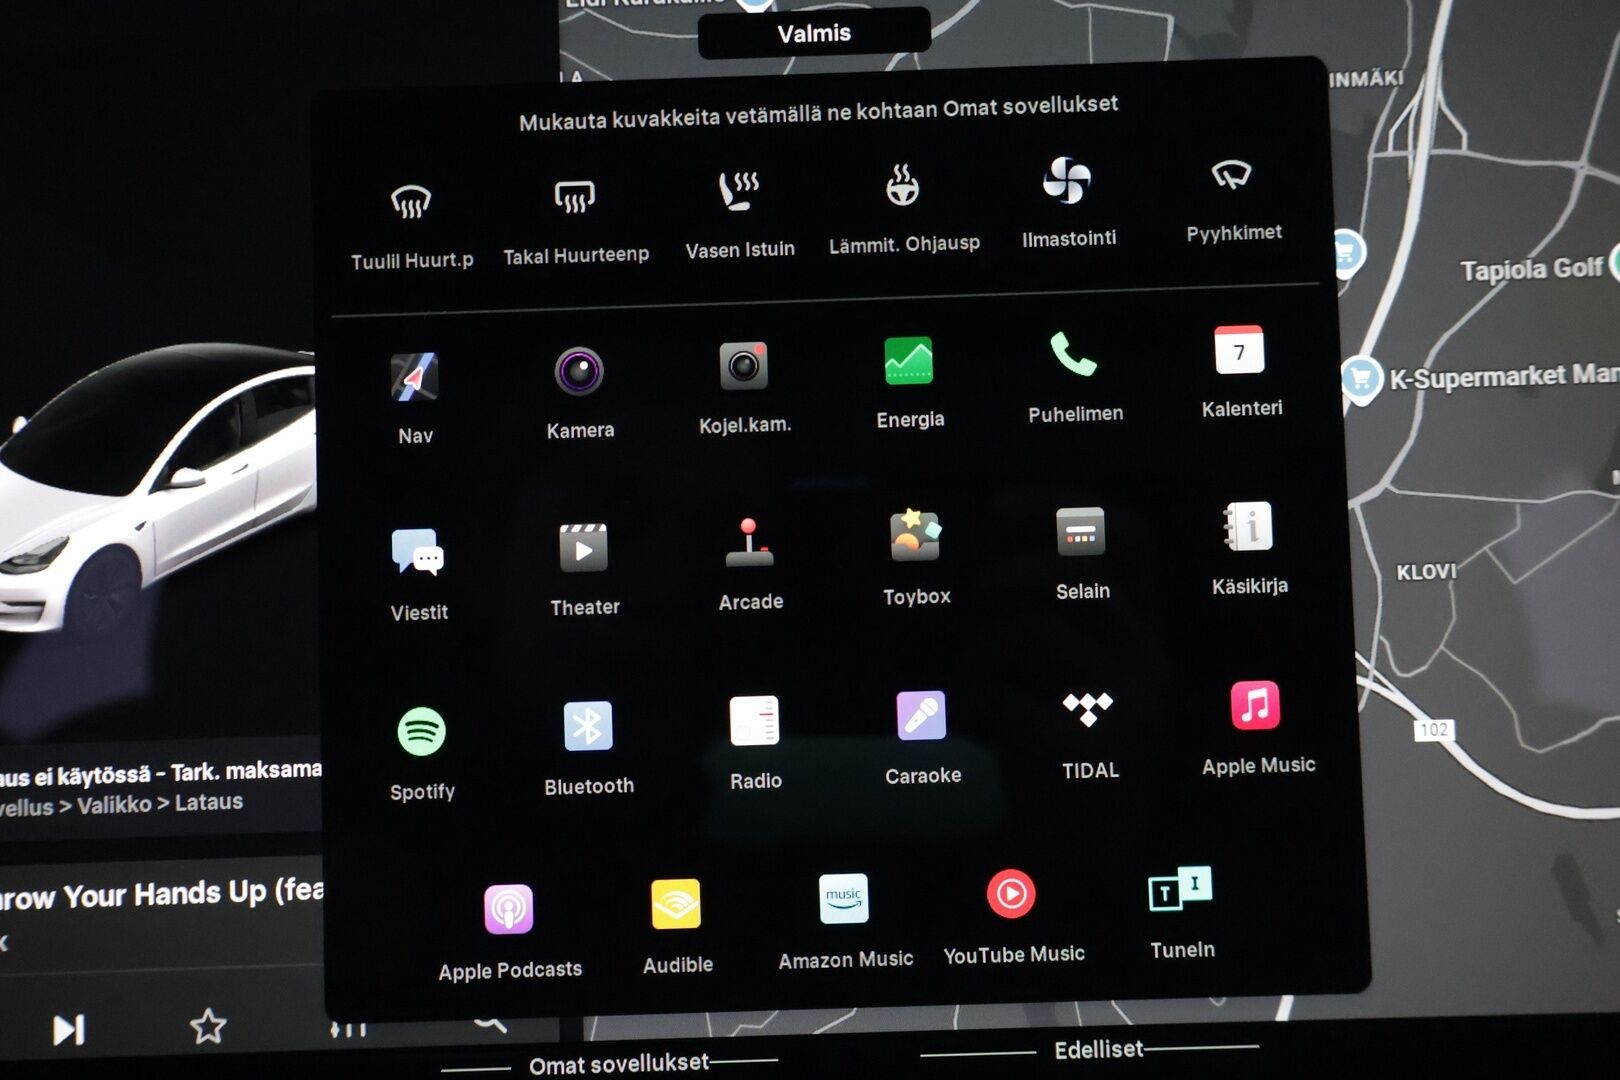Open Selain browser app
Image resolution: width=1620 pixels, height=1080 pixels.
1081,532
